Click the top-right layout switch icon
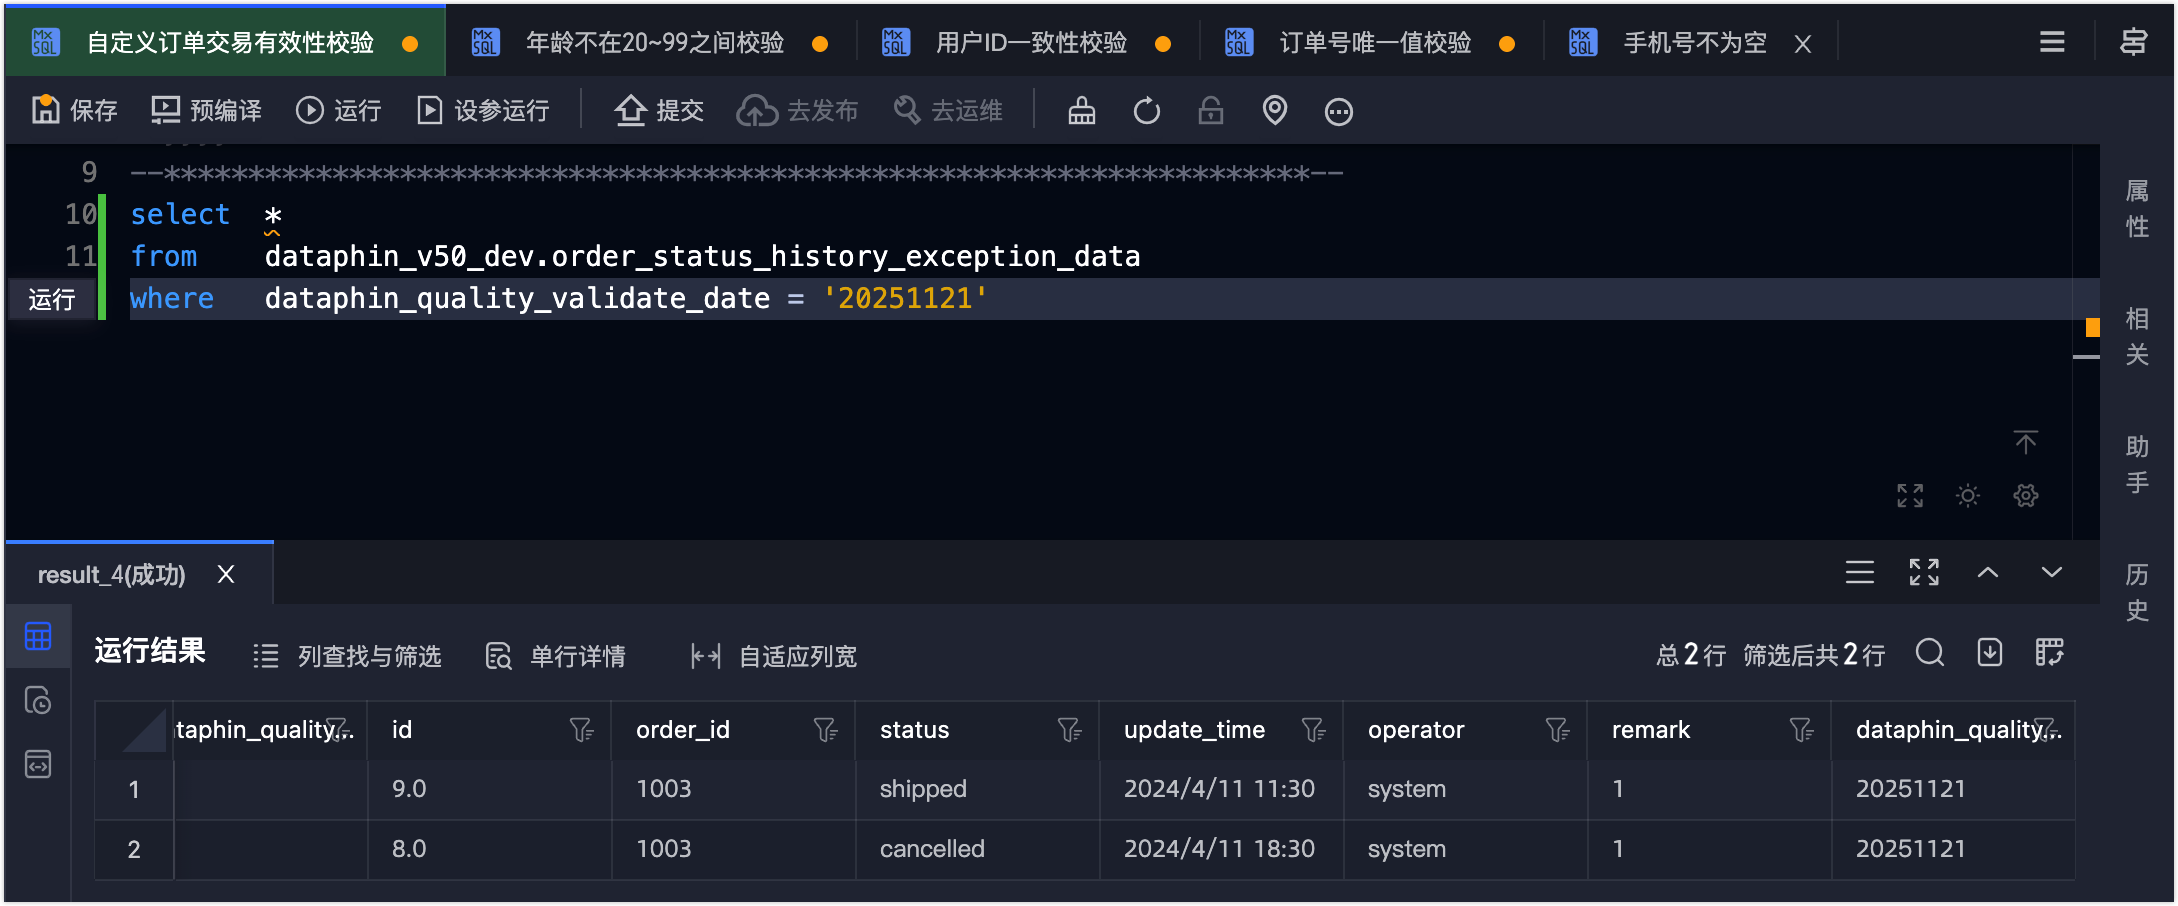Screen dimensions: 2178x906 click(x=2134, y=42)
